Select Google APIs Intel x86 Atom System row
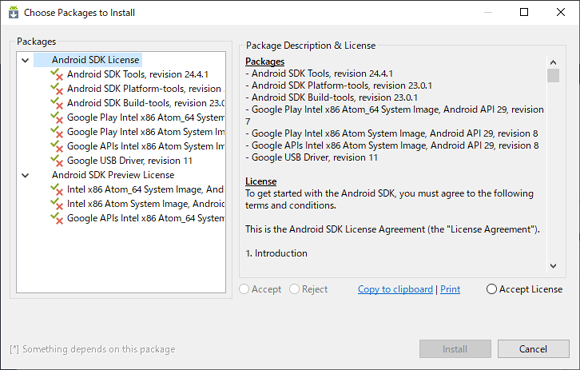 [x=145, y=147]
